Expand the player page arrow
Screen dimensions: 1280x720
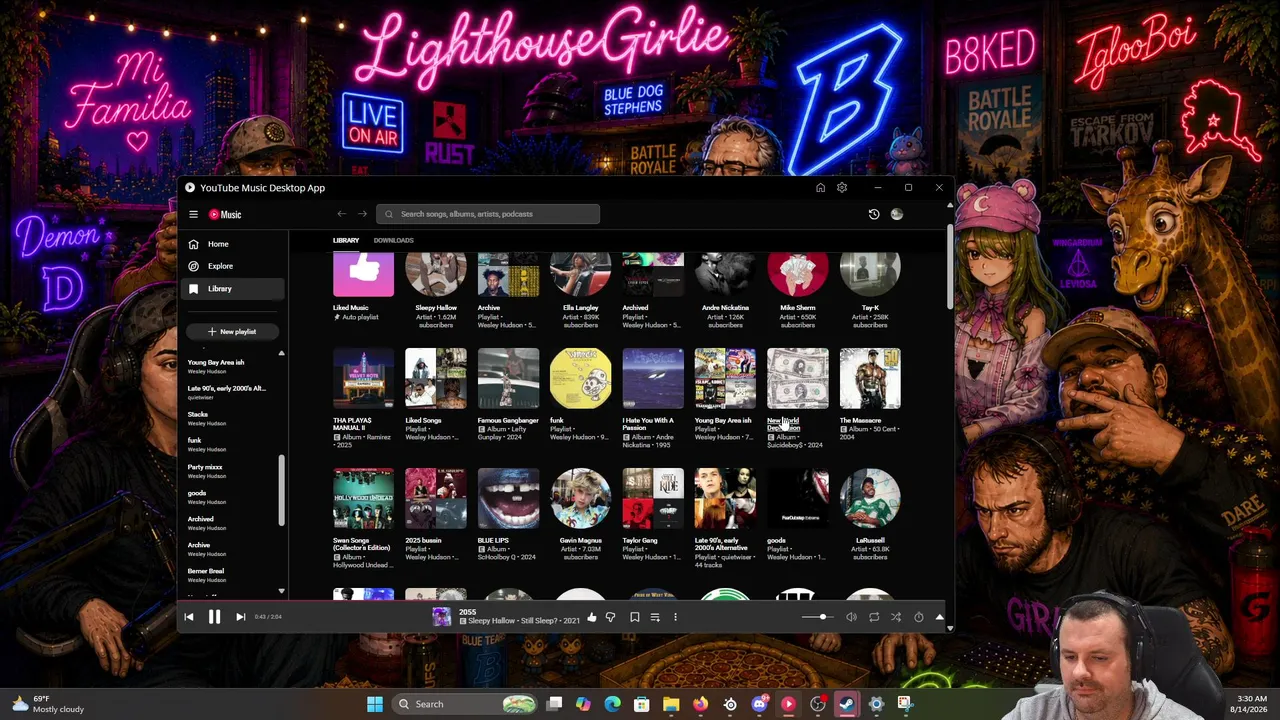tap(939, 617)
